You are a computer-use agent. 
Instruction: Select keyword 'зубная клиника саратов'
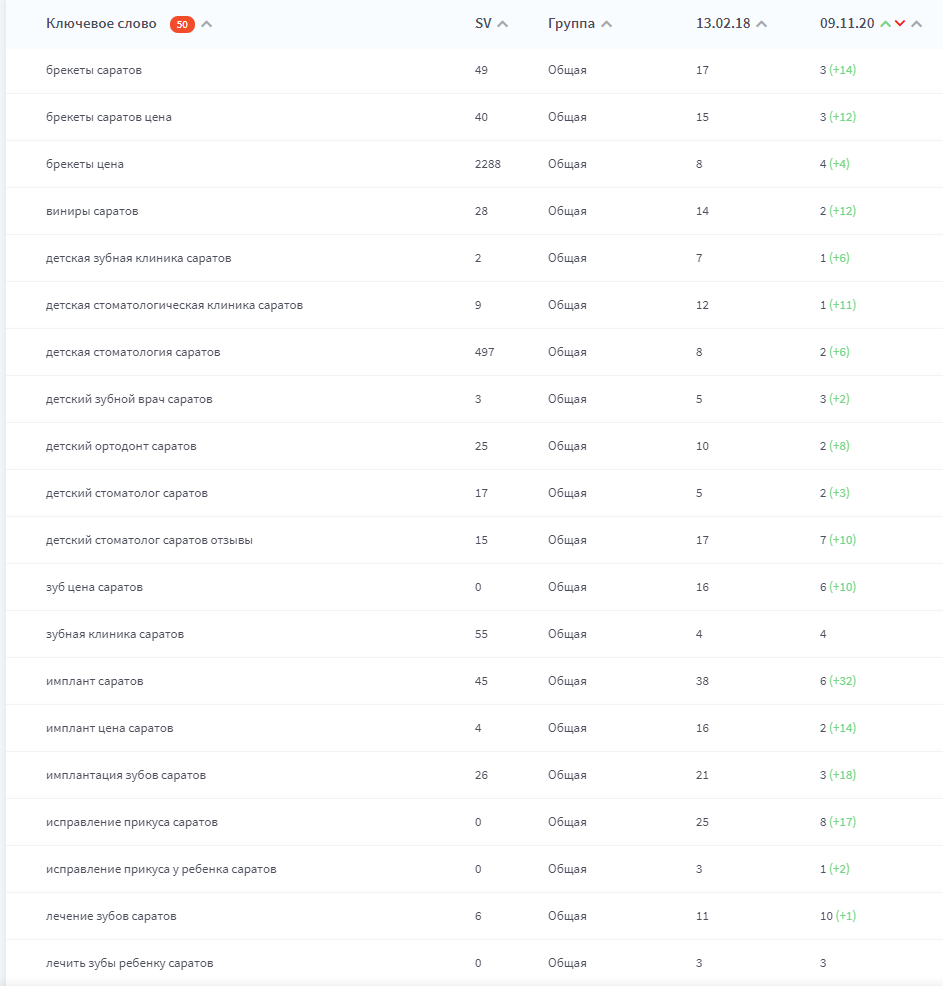pos(114,634)
